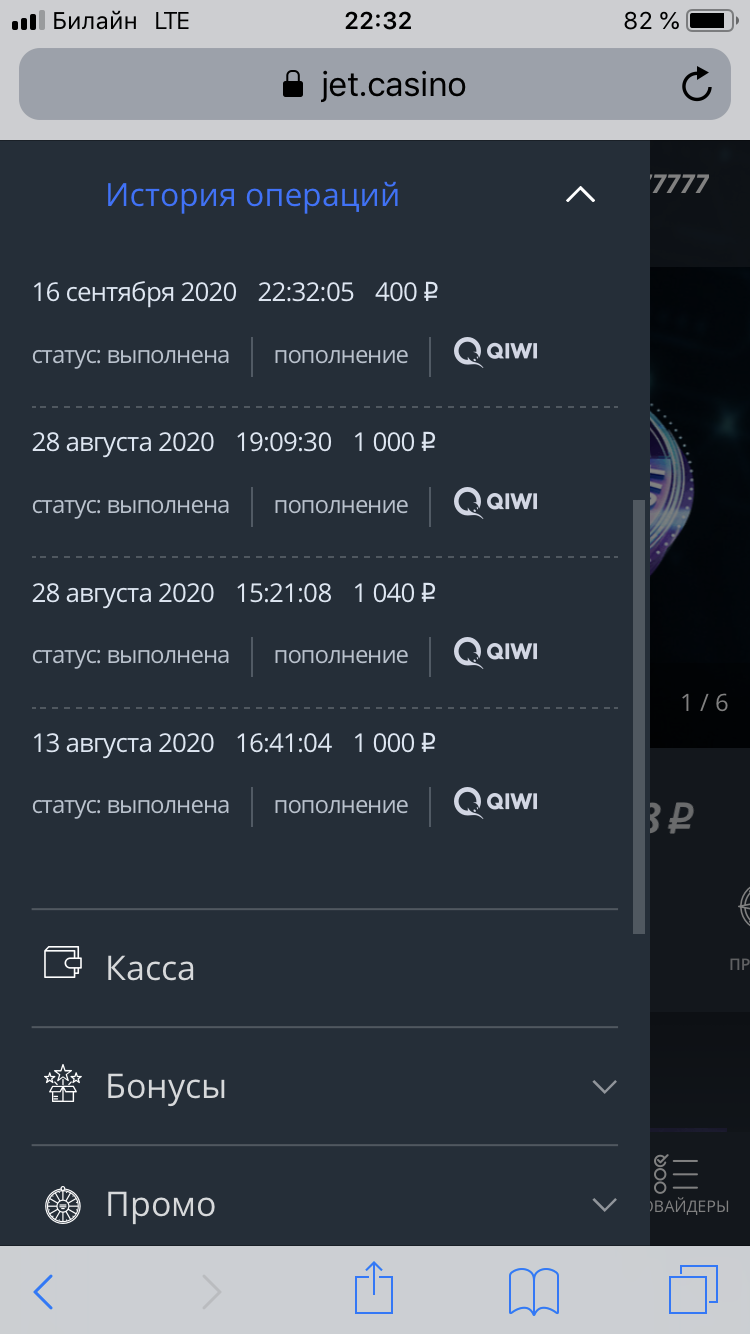Image resolution: width=750 pixels, height=1334 pixels.
Task: Open the Safari tabs switcher icon
Action: pyautogui.click(x=693, y=1290)
